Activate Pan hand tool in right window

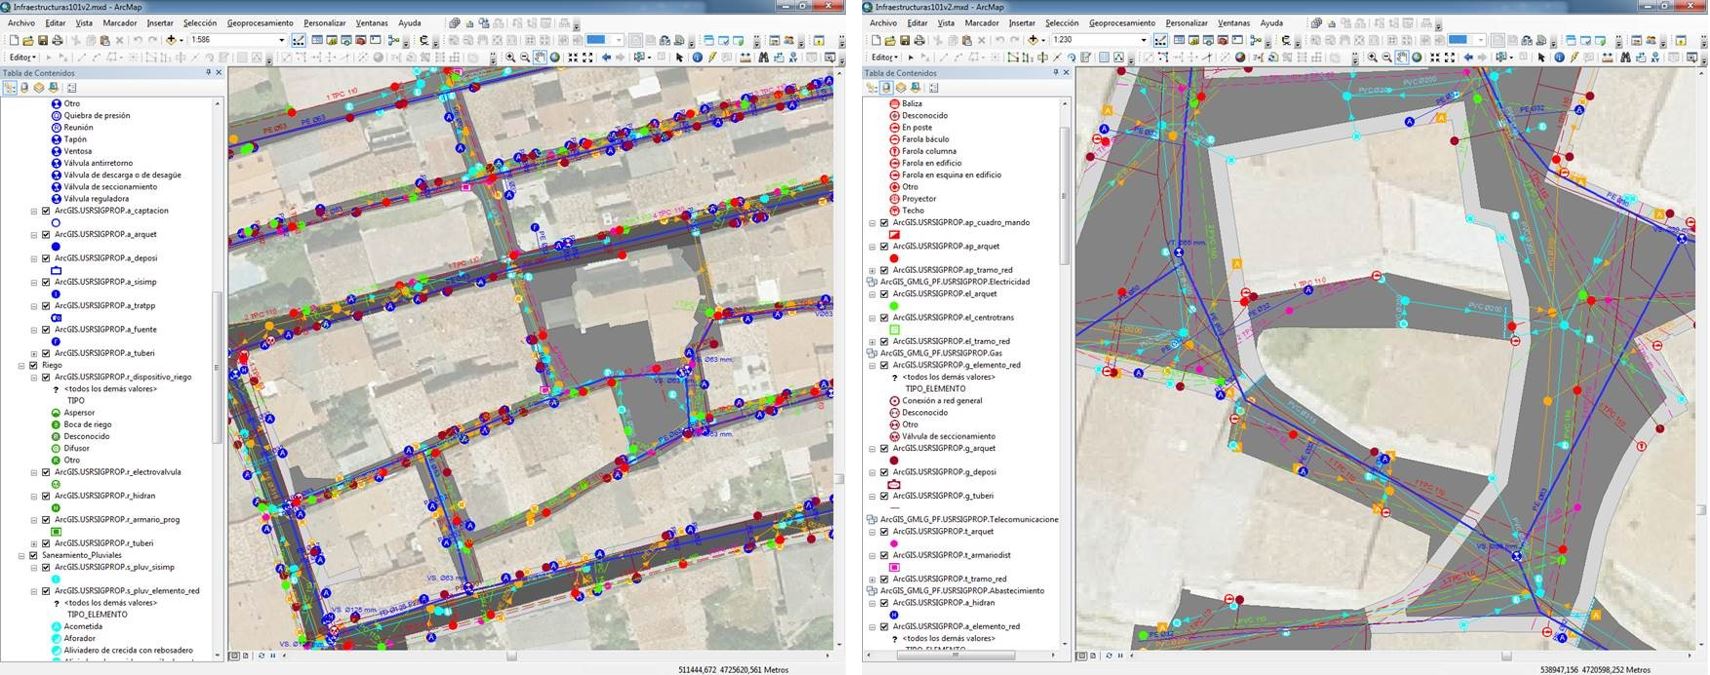click(1402, 57)
